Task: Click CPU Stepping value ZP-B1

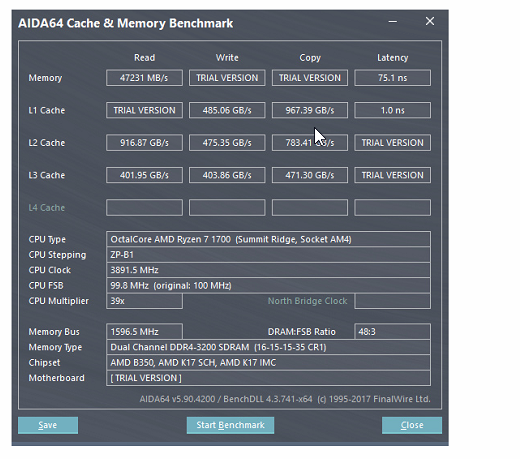Action: [x=268, y=255]
